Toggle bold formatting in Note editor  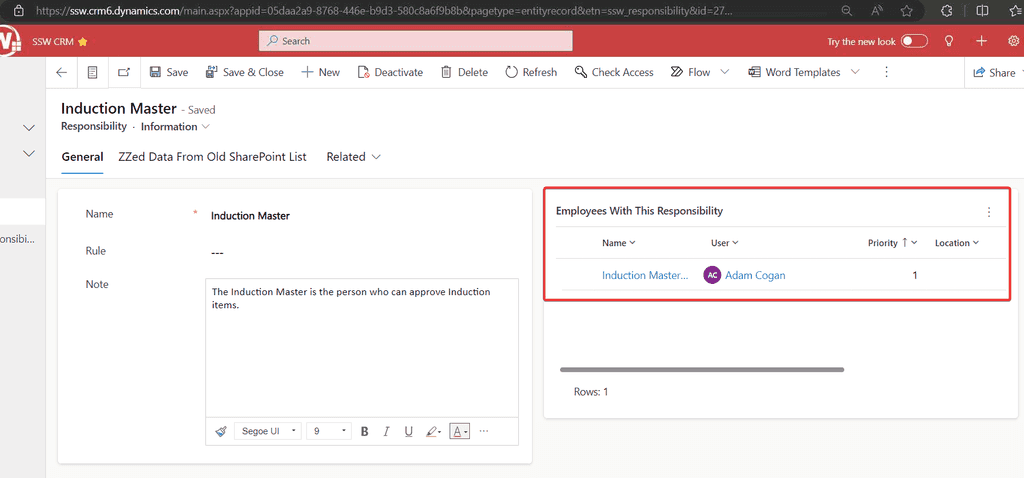coord(364,431)
